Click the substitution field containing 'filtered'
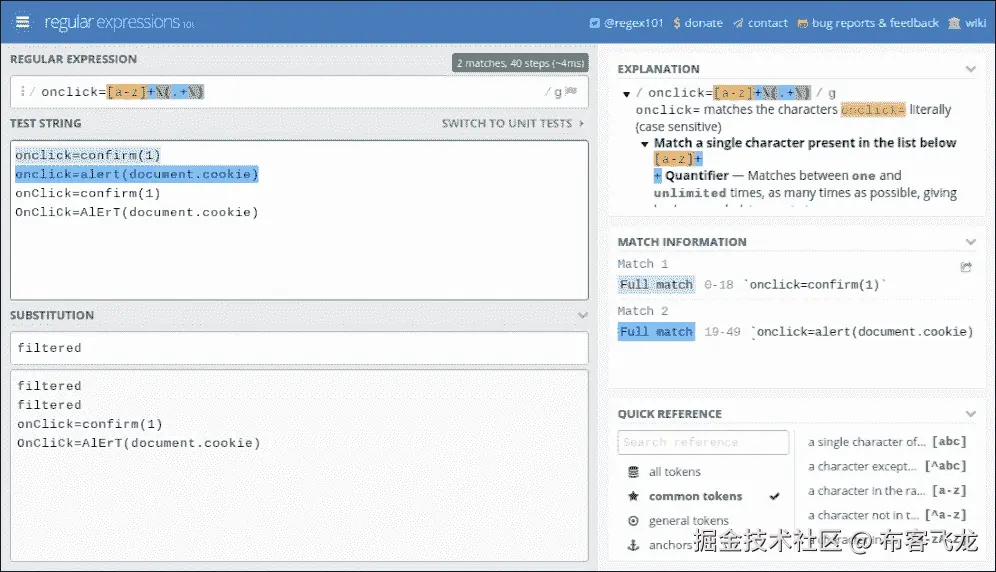Screen dimensions: 996x572 [x=299, y=348]
